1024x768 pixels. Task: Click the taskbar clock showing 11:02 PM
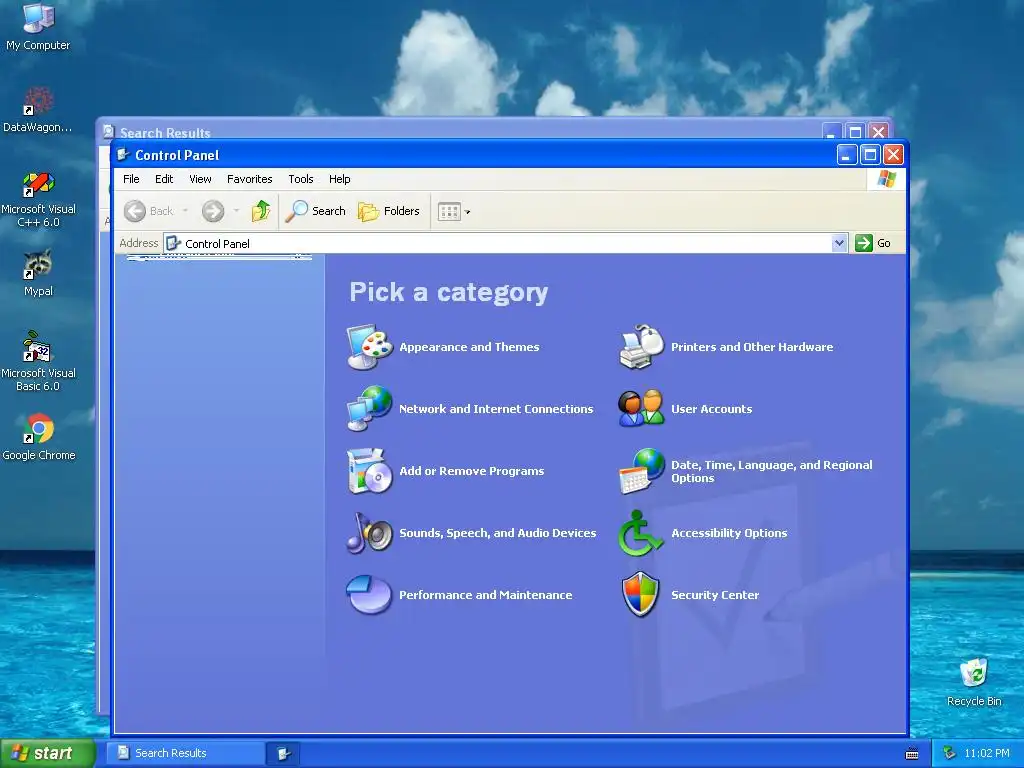coord(987,753)
